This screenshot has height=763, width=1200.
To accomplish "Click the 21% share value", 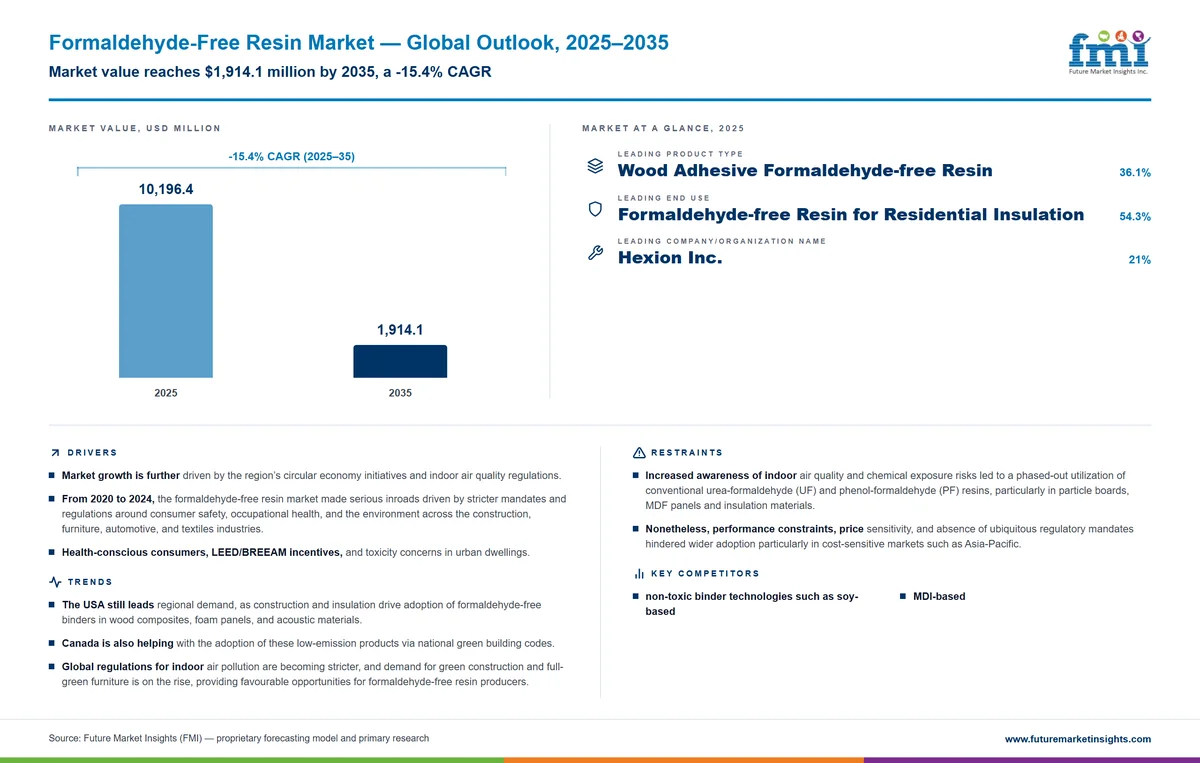I will click(x=1139, y=260).
